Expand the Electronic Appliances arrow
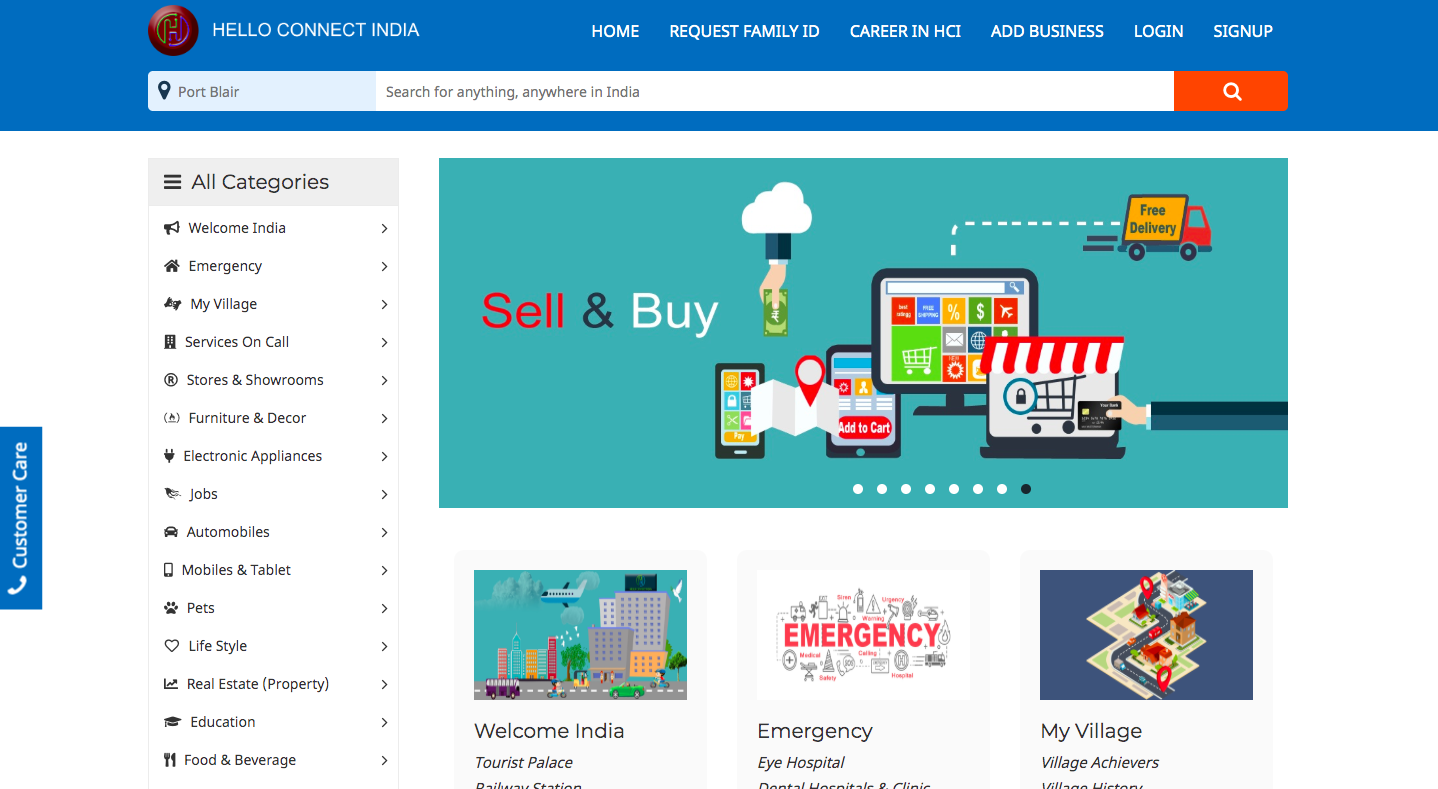Viewport: 1438px width, 789px height. point(384,456)
